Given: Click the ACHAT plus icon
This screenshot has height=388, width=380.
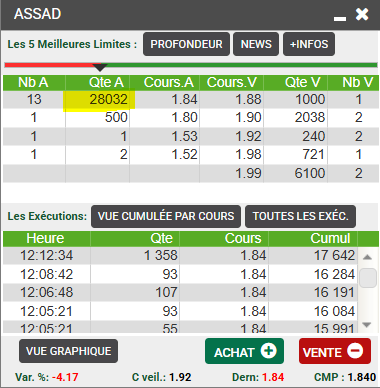Looking at the screenshot, I should coord(269,351).
